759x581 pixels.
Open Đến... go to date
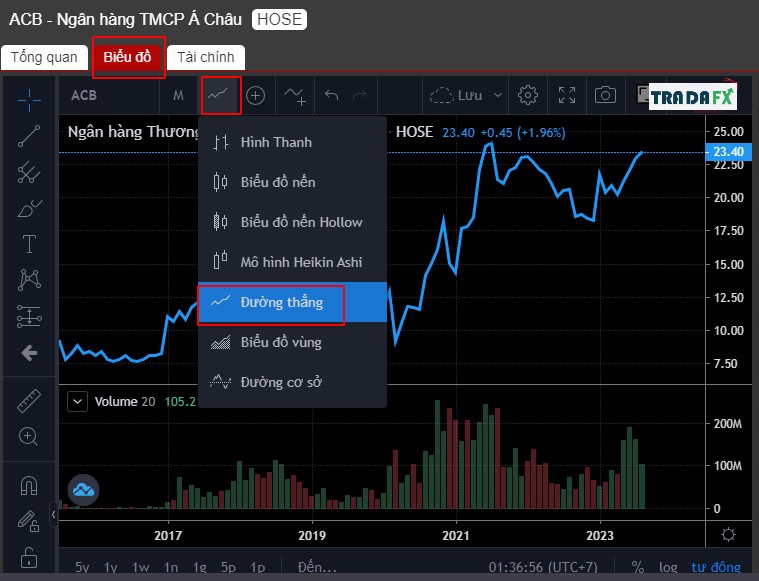pyautogui.click(x=317, y=567)
